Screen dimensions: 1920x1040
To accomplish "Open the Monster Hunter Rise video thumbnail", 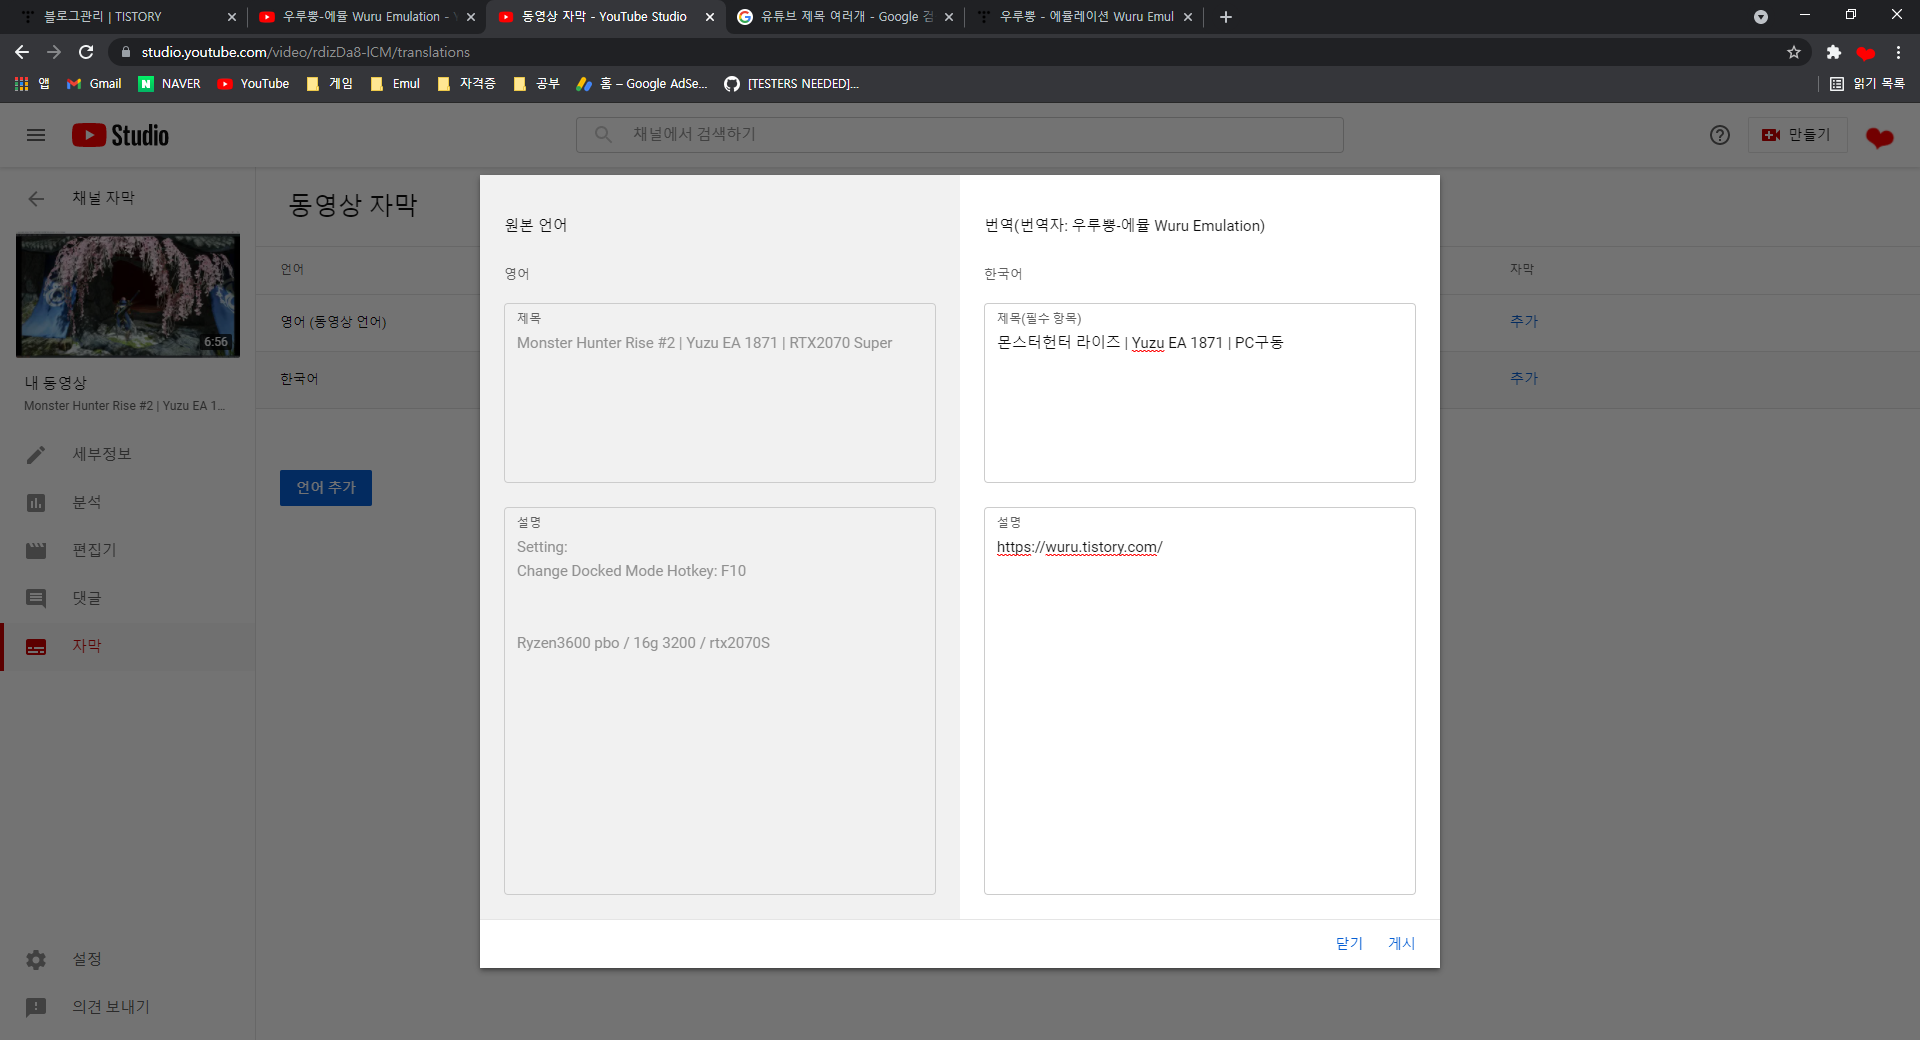I will click(128, 296).
